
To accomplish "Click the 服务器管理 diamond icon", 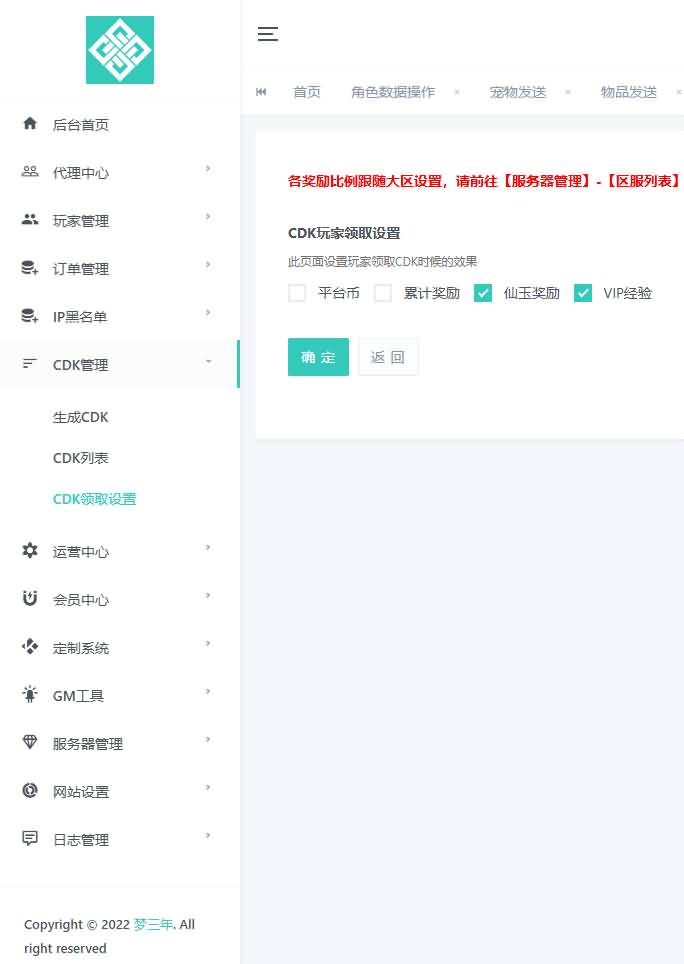I will tap(29, 742).
